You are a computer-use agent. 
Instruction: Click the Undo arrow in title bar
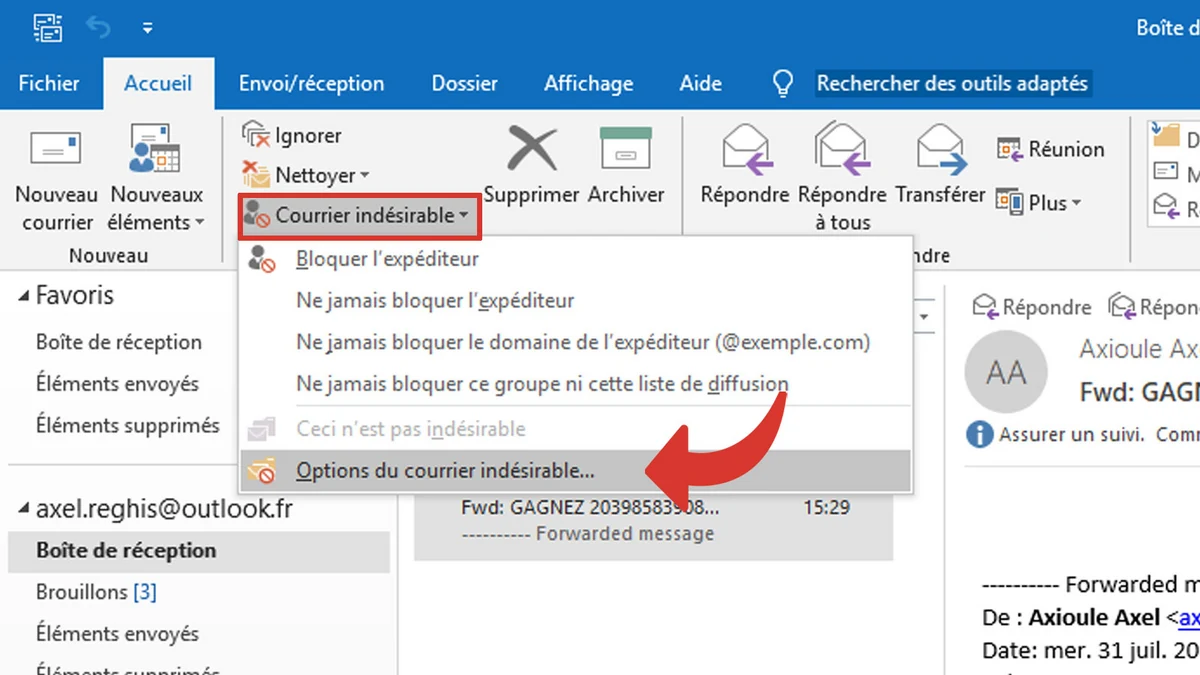[x=98, y=27]
